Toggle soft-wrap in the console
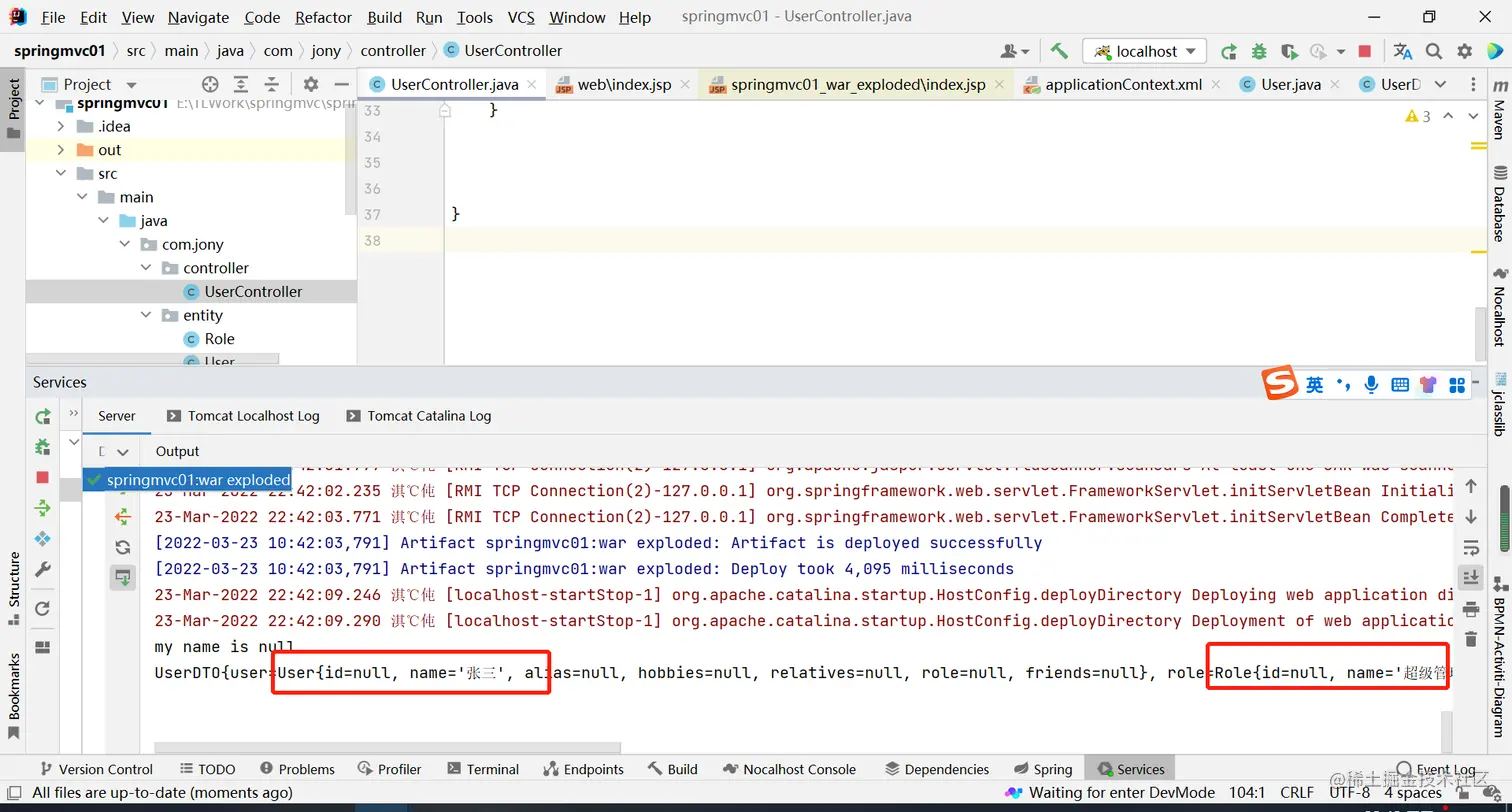 tap(1471, 548)
